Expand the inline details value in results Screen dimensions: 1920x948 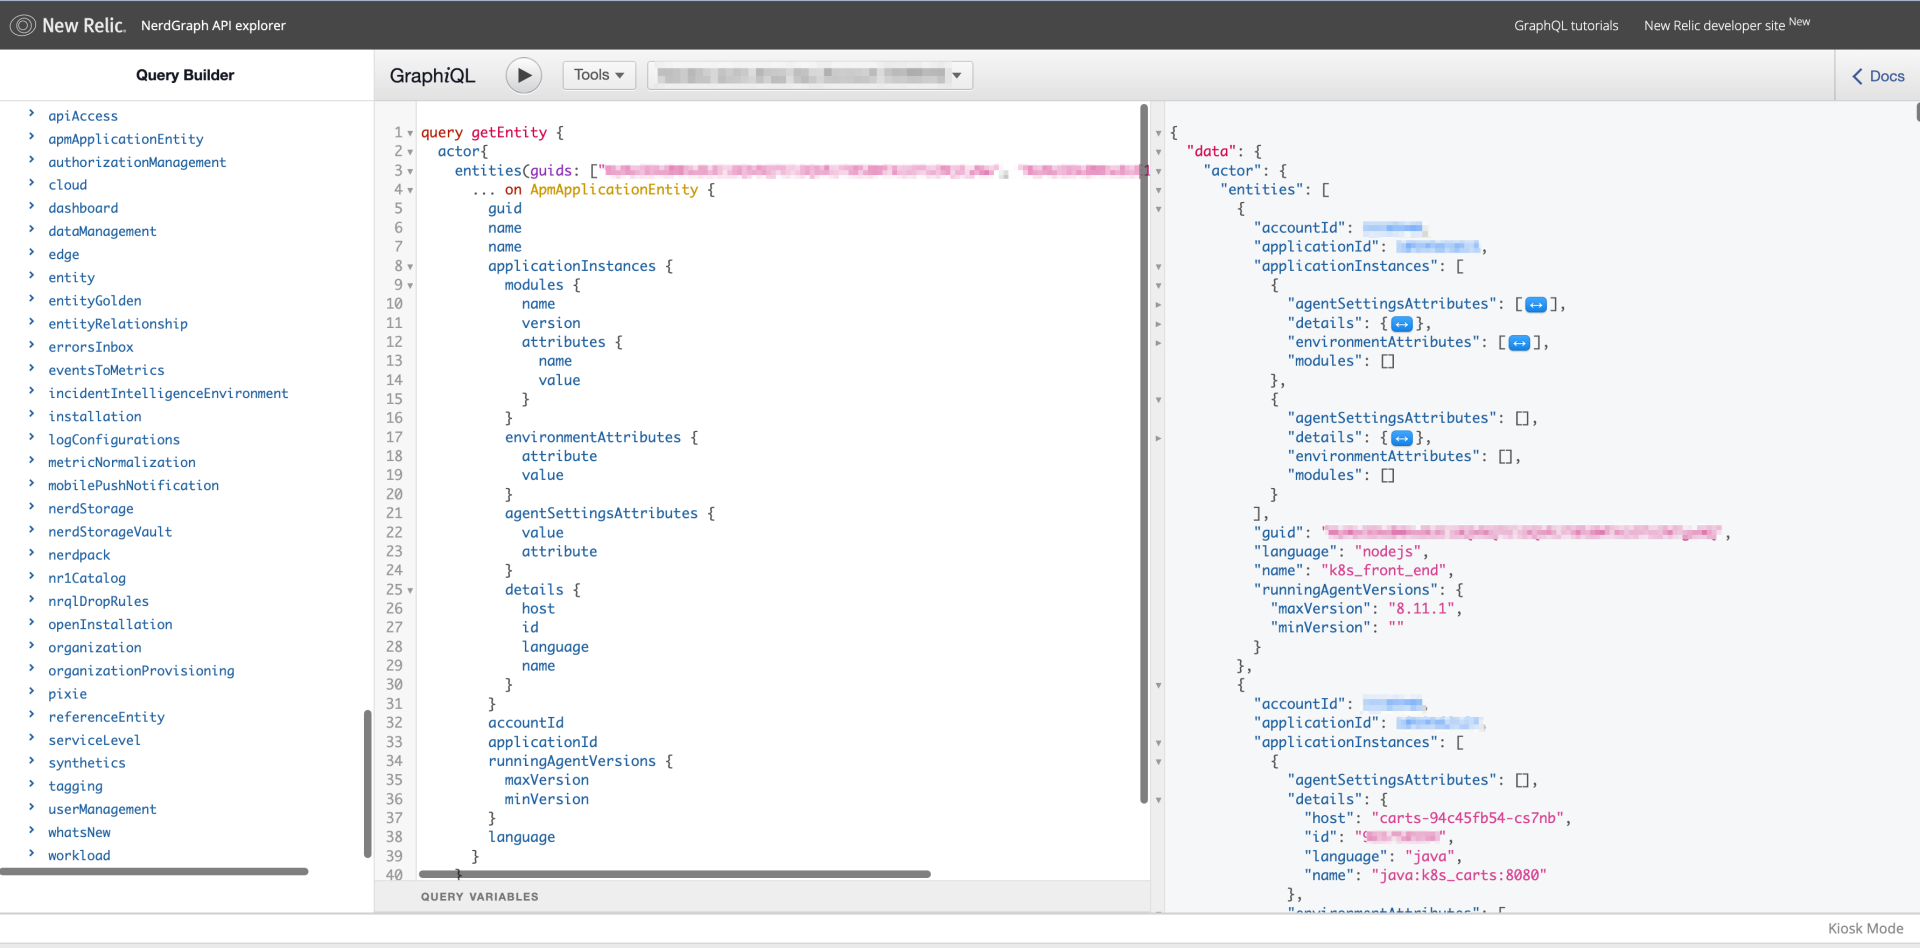pos(1404,323)
